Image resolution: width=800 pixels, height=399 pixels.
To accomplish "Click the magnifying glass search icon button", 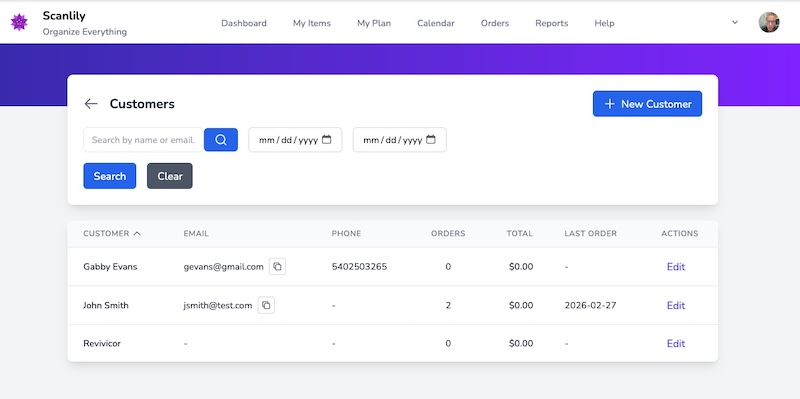I will pyautogui.click(x=221, y=140).
